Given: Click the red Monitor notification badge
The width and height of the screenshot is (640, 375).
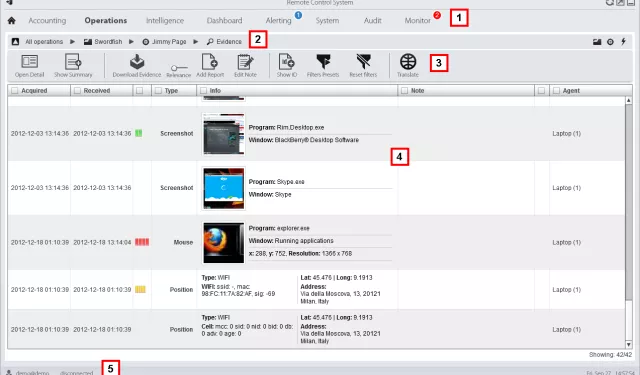Looking at the screenshot, I should click(437, 15).
